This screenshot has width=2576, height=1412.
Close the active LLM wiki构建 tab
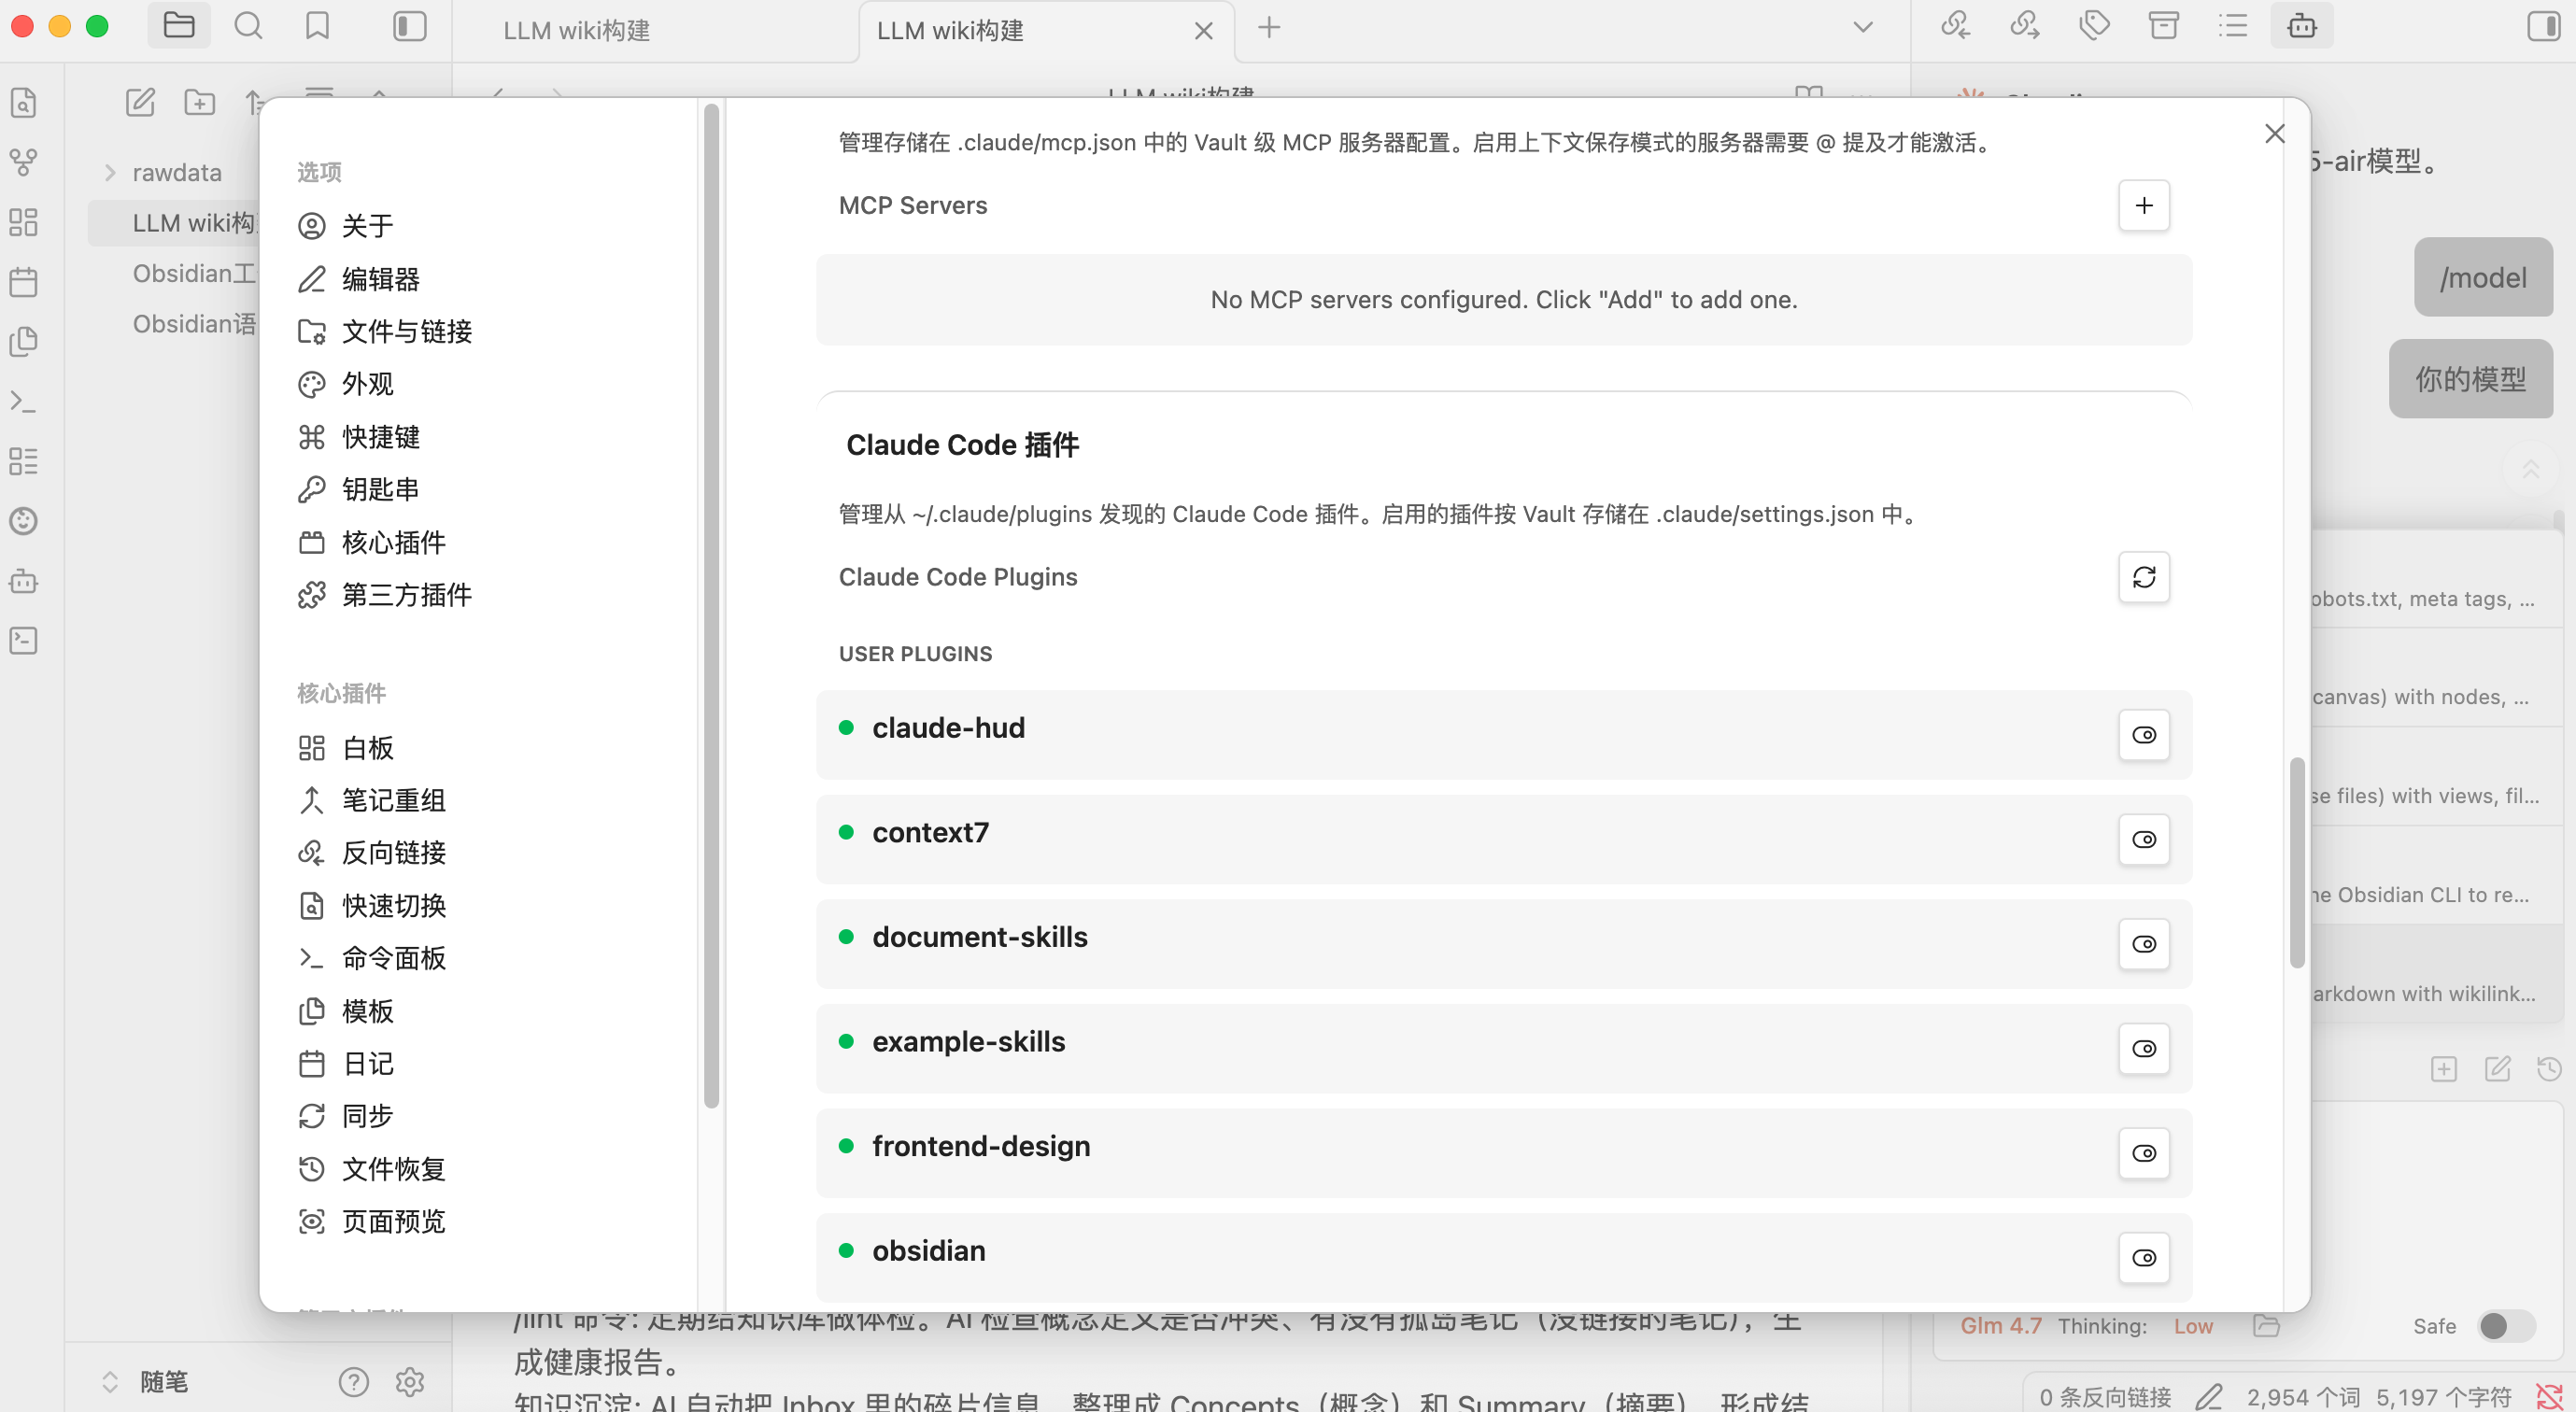tap(1204, 31)
